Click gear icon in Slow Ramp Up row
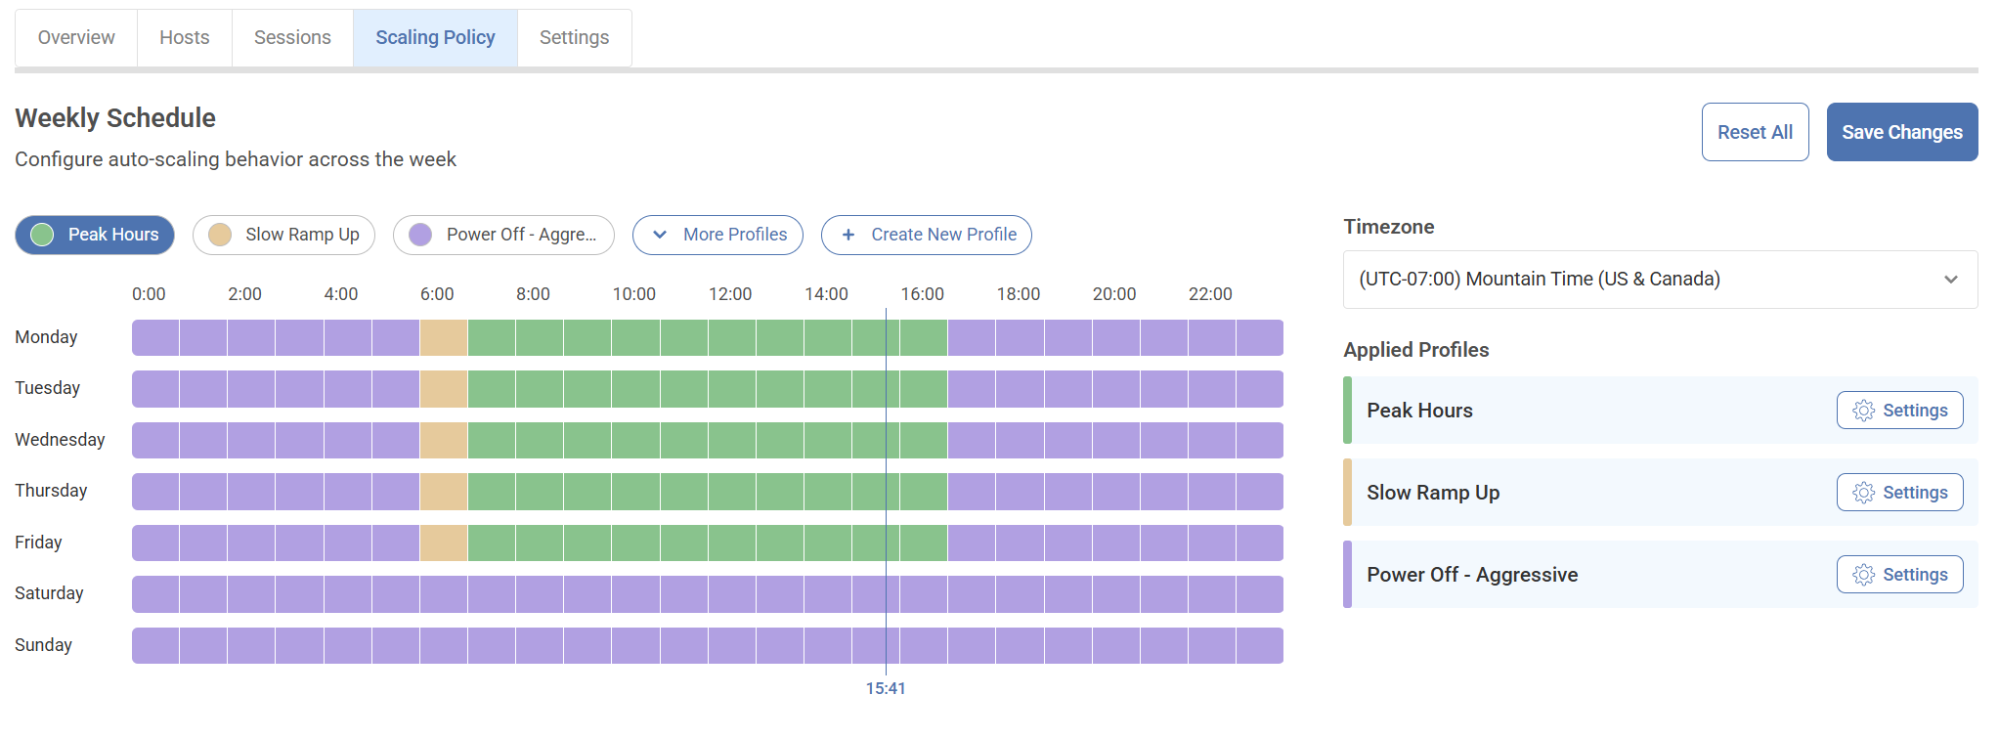Viewport: 1999px width, 729px height. (x=1863, y=493)
